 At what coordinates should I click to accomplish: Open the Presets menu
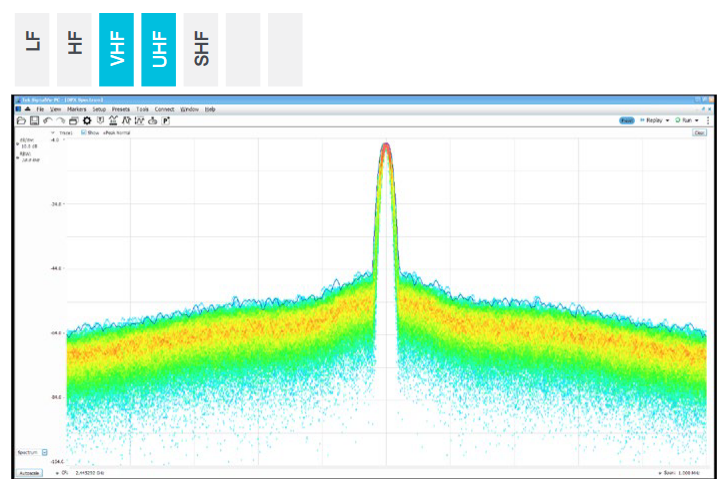tap(121, 109)
